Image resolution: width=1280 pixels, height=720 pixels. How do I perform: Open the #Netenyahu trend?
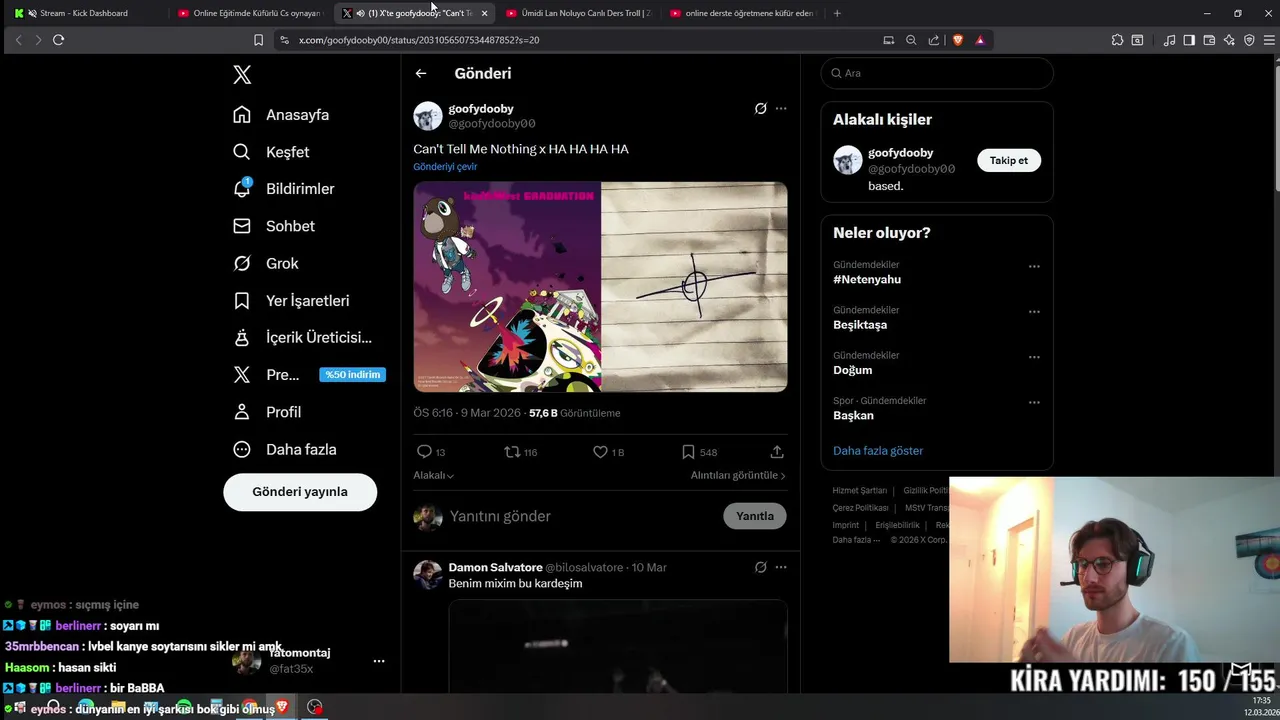tap(867, 280)
